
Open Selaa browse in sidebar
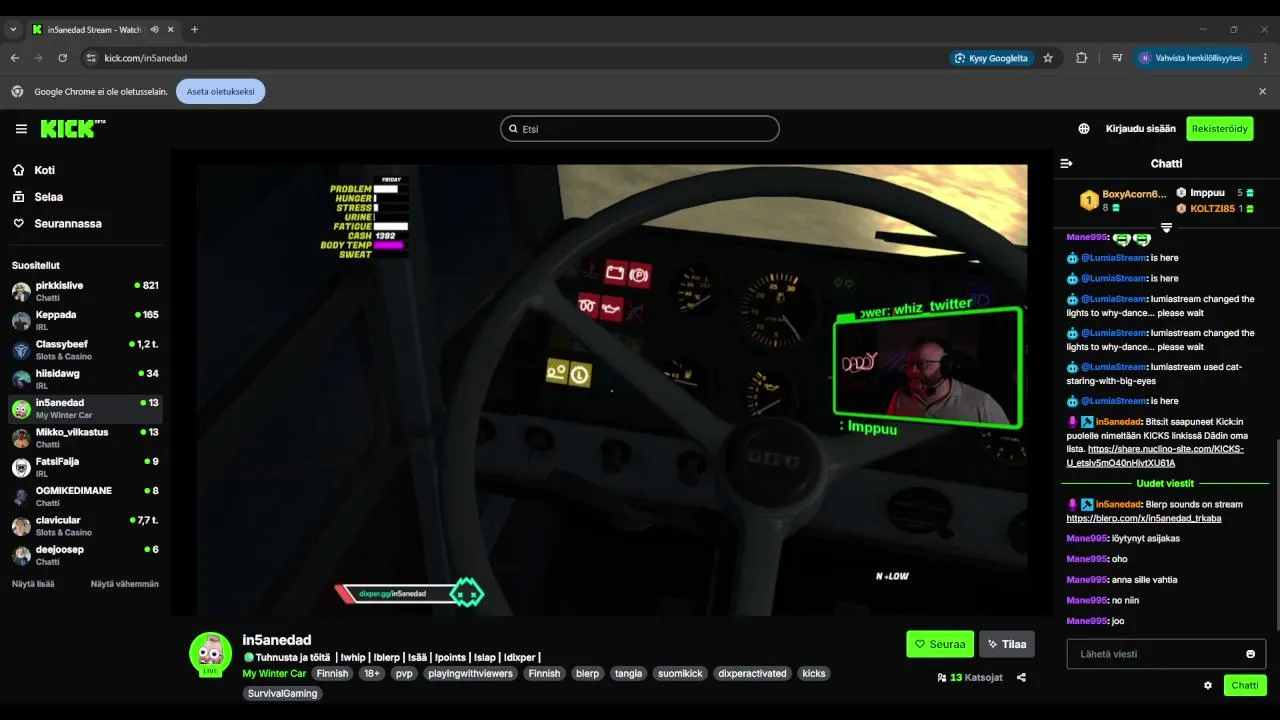point(86,197)
